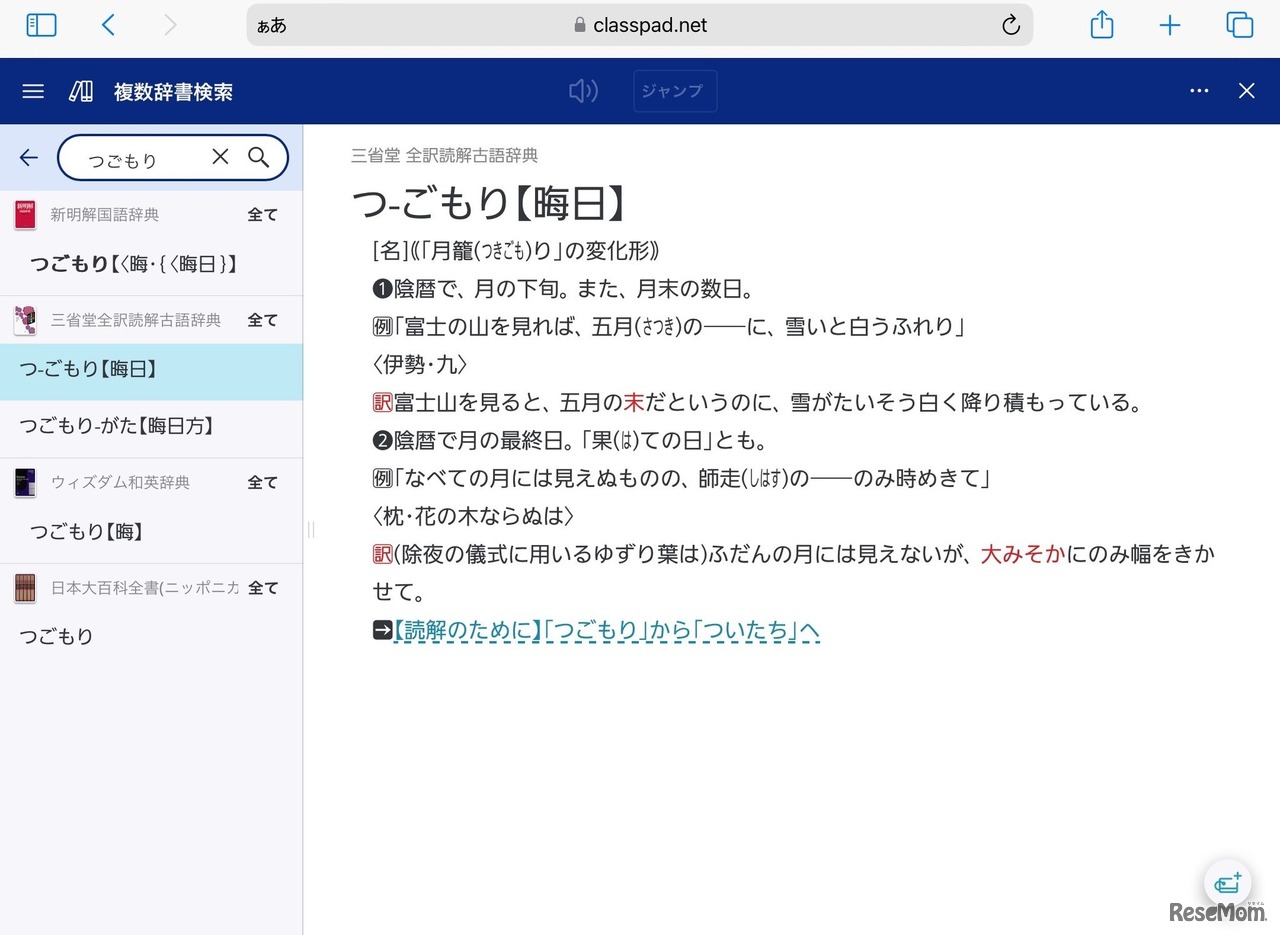Expand all results for ウィズダム和英辞典

click(x=262, y=482)
